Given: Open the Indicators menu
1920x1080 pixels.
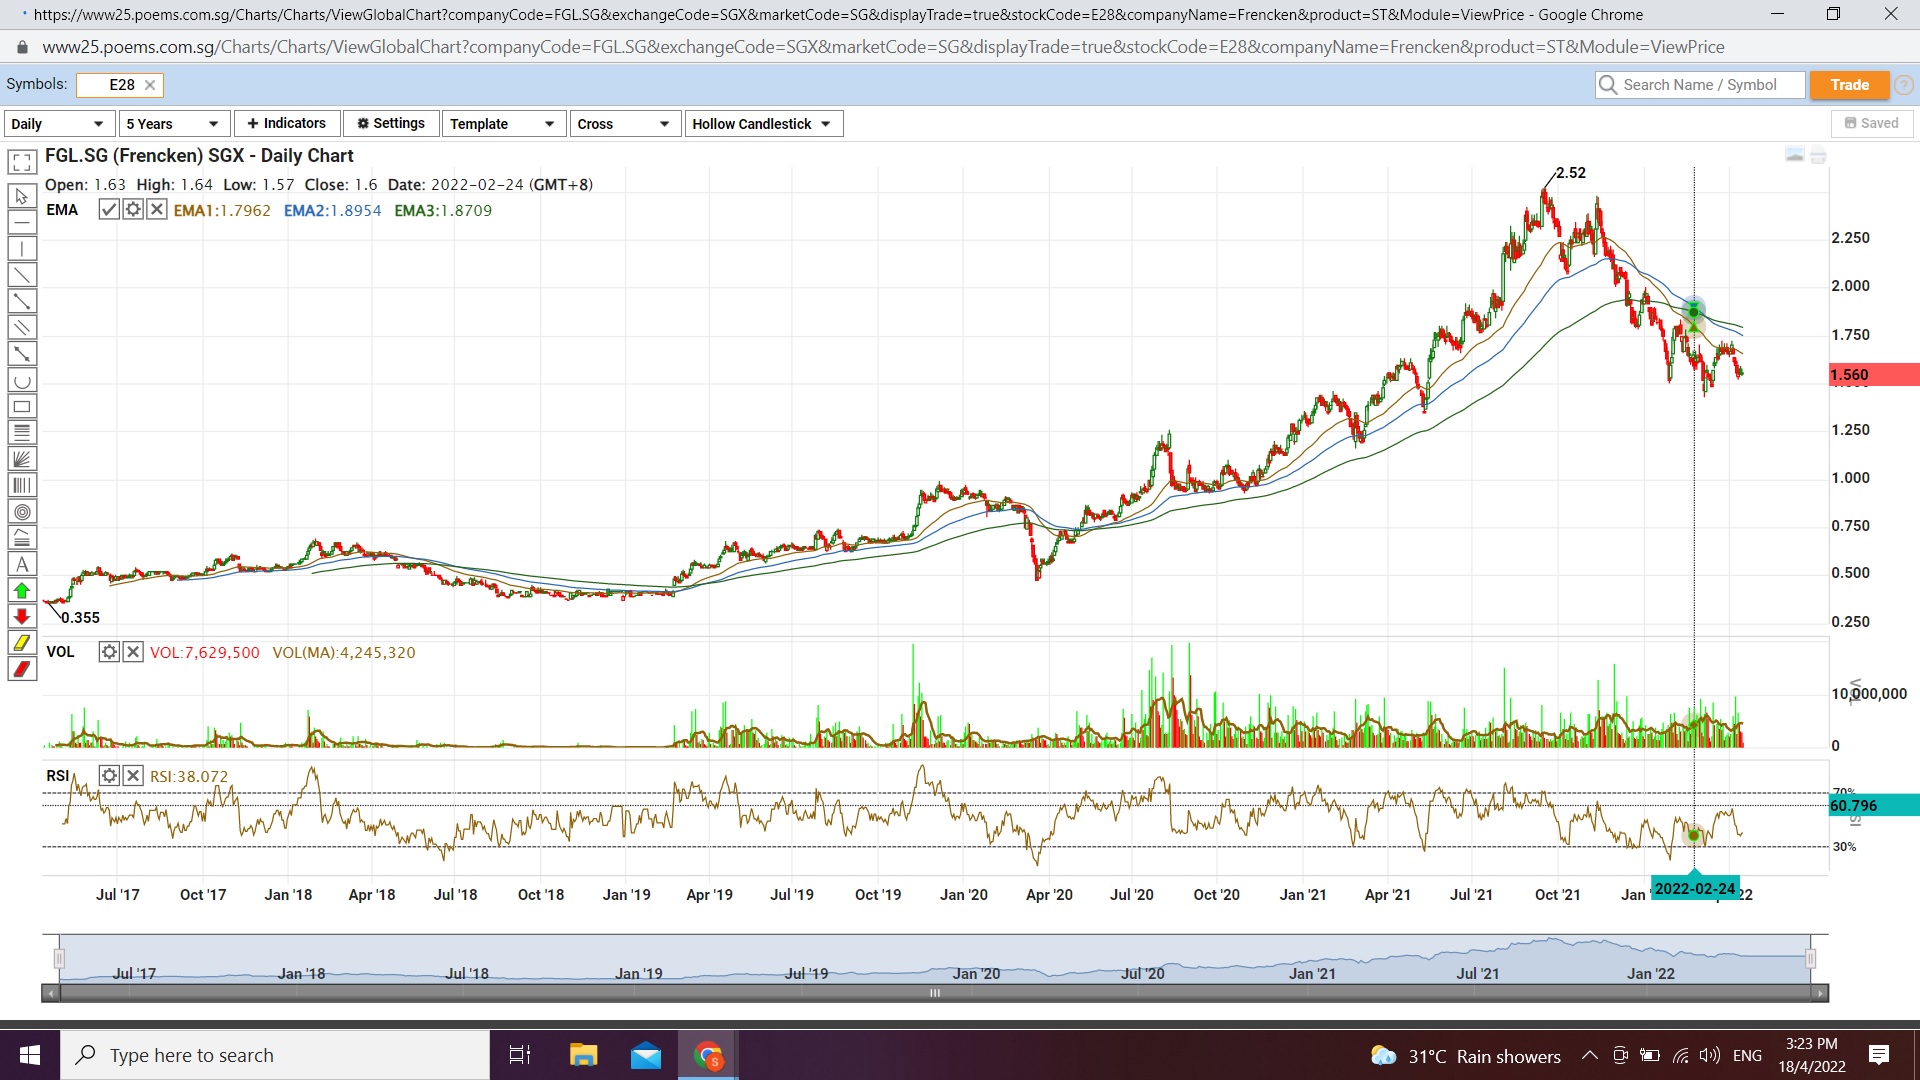Looking at the screenshot, I should (x=287, y=123).
